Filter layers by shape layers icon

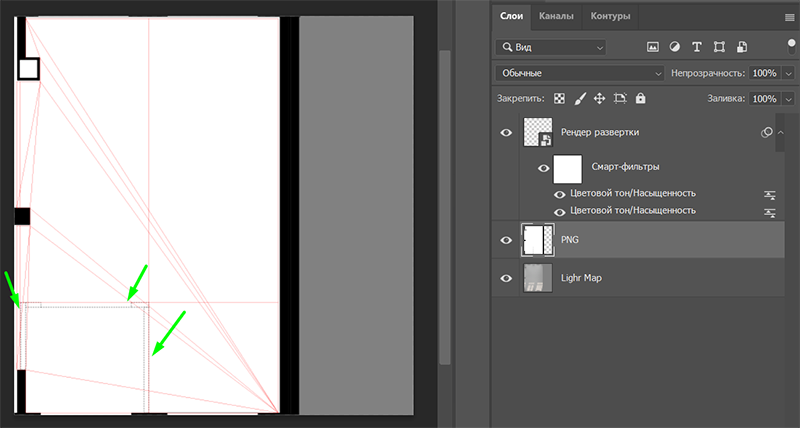coord(719,47)
